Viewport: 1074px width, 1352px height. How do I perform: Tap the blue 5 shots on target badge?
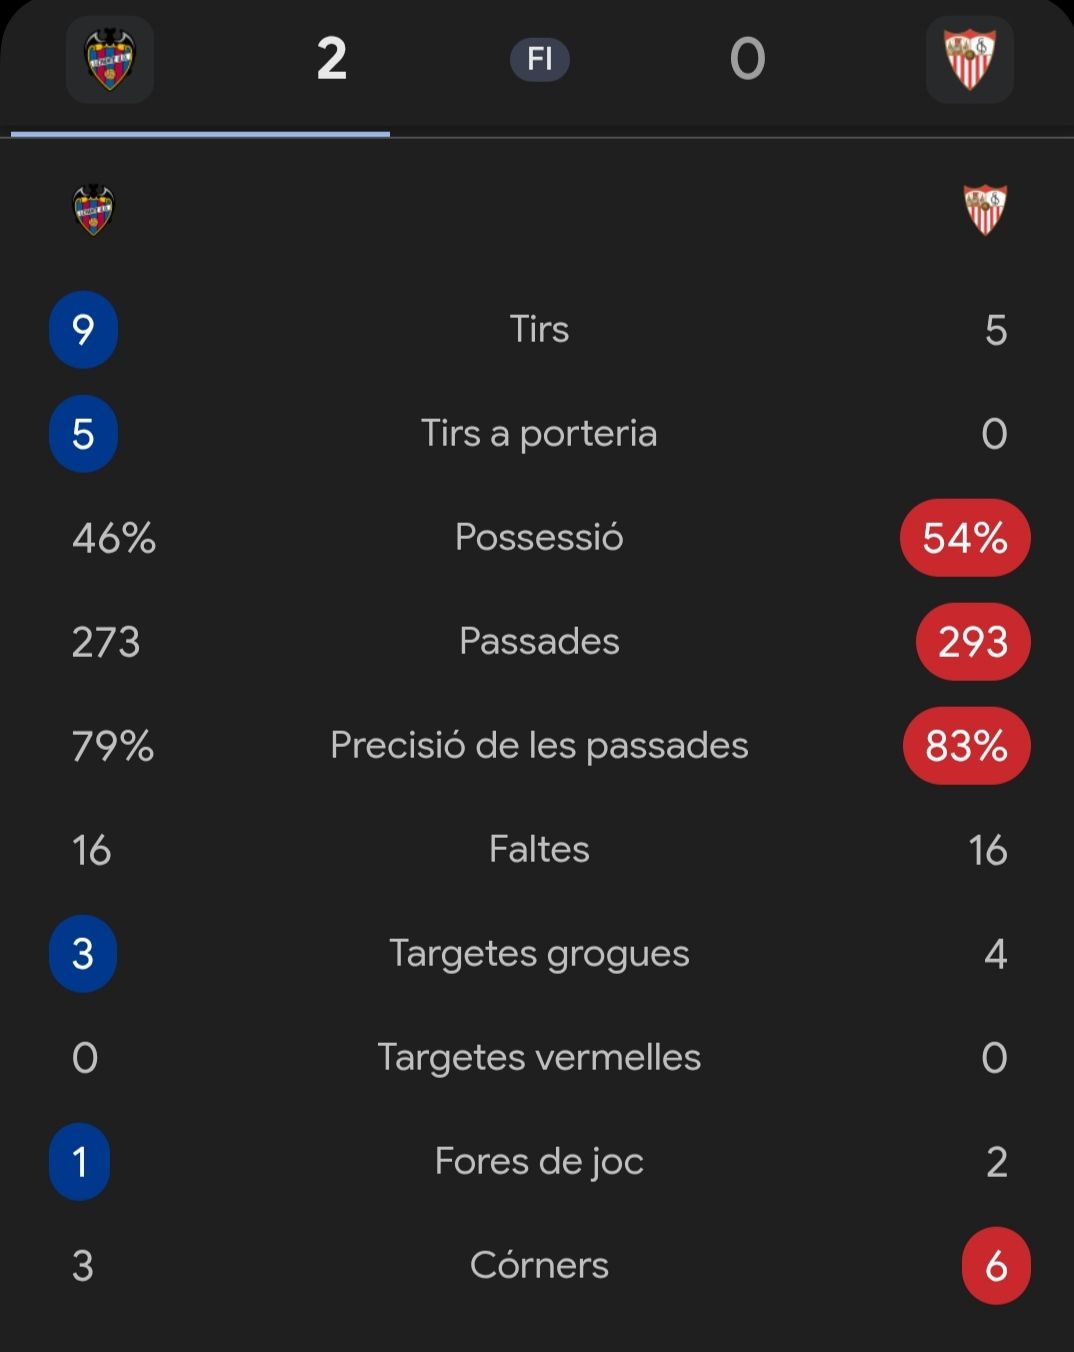click(x=83, y=434)
